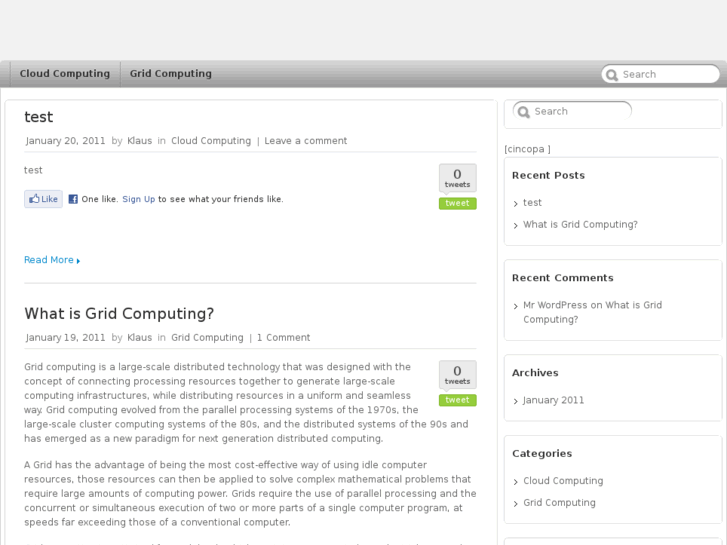727x545 pixels.
Task: Click magnifier icon in sidebar search box
Action: [523, 112]
